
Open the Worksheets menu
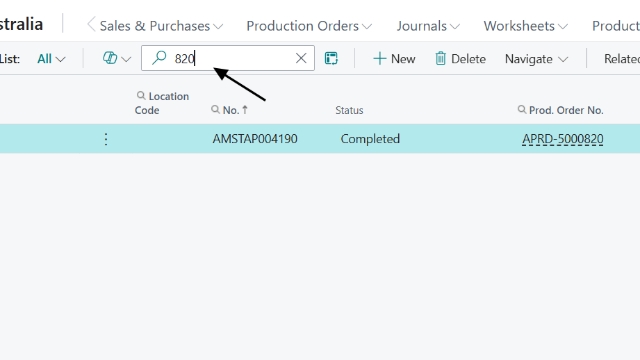point(526,26)
